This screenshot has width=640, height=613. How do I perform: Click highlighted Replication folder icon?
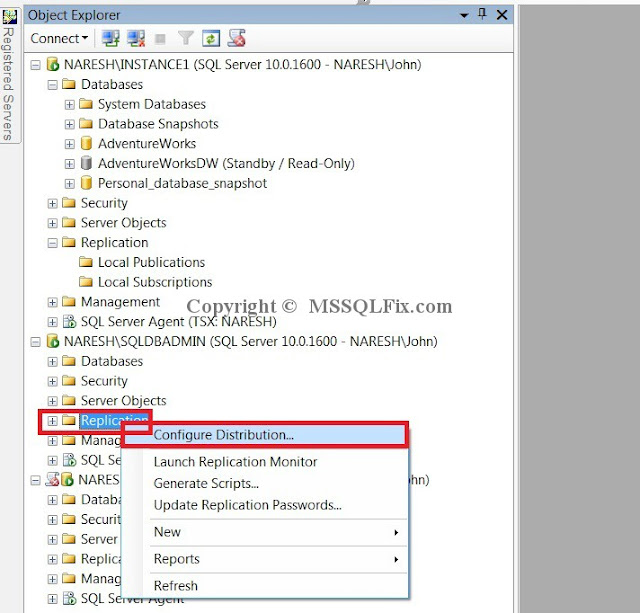[x=69, y=420]
